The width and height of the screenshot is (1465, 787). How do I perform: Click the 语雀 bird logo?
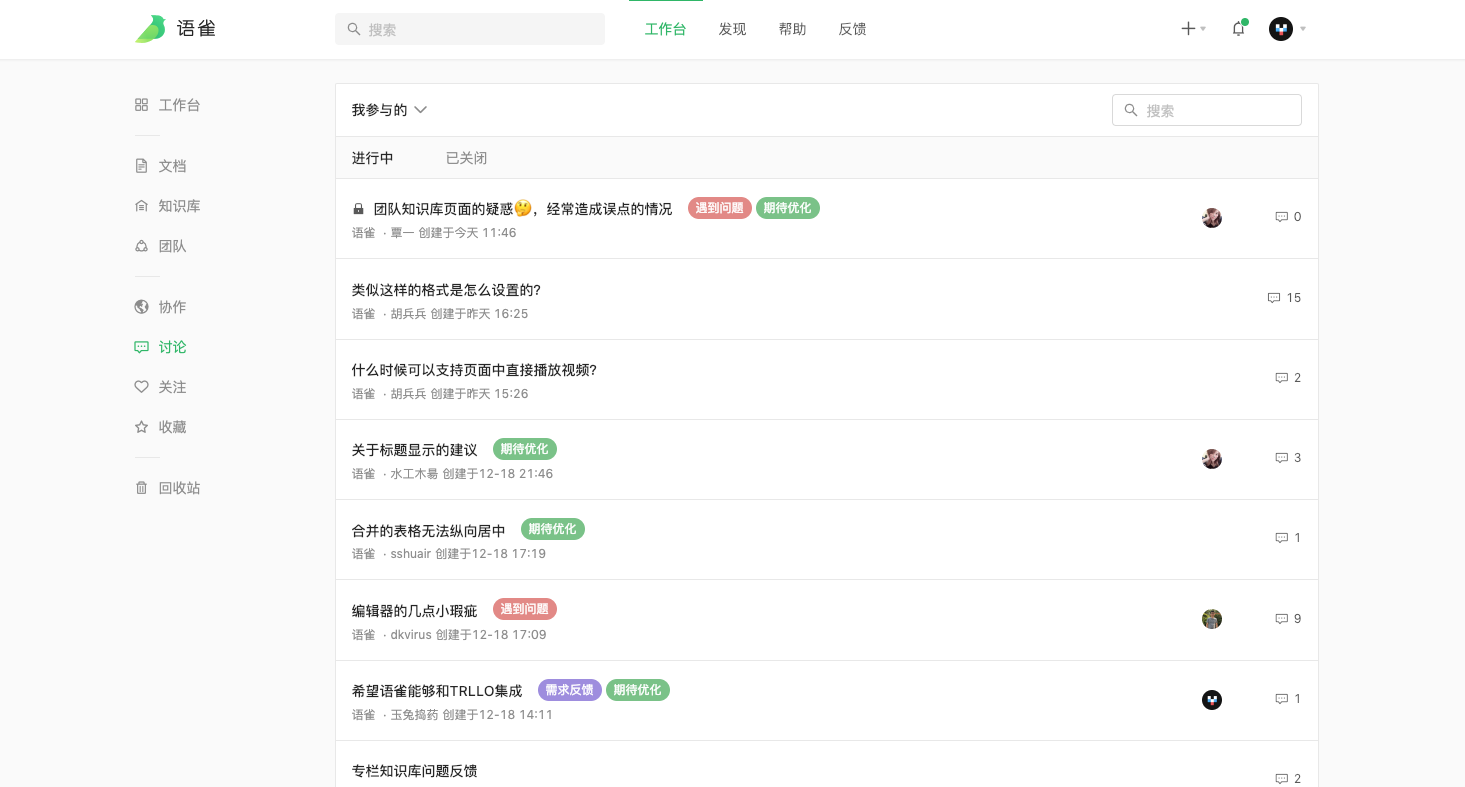(151, 29)
